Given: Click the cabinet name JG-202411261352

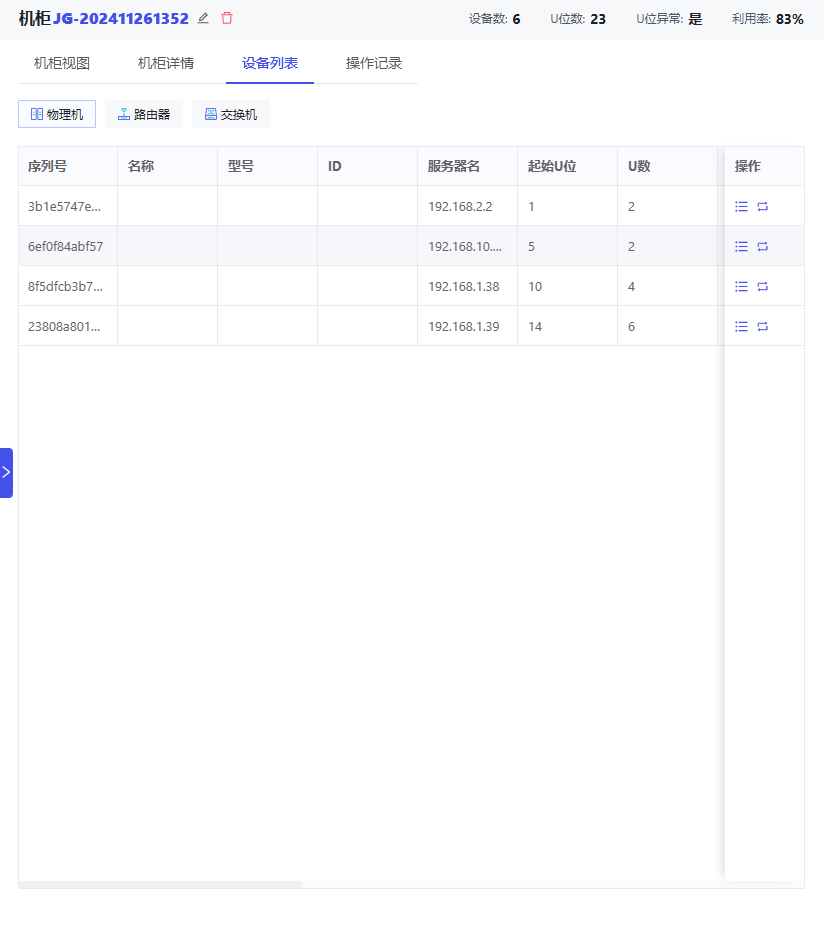Looking at the screenshot, I should [121, 19].
